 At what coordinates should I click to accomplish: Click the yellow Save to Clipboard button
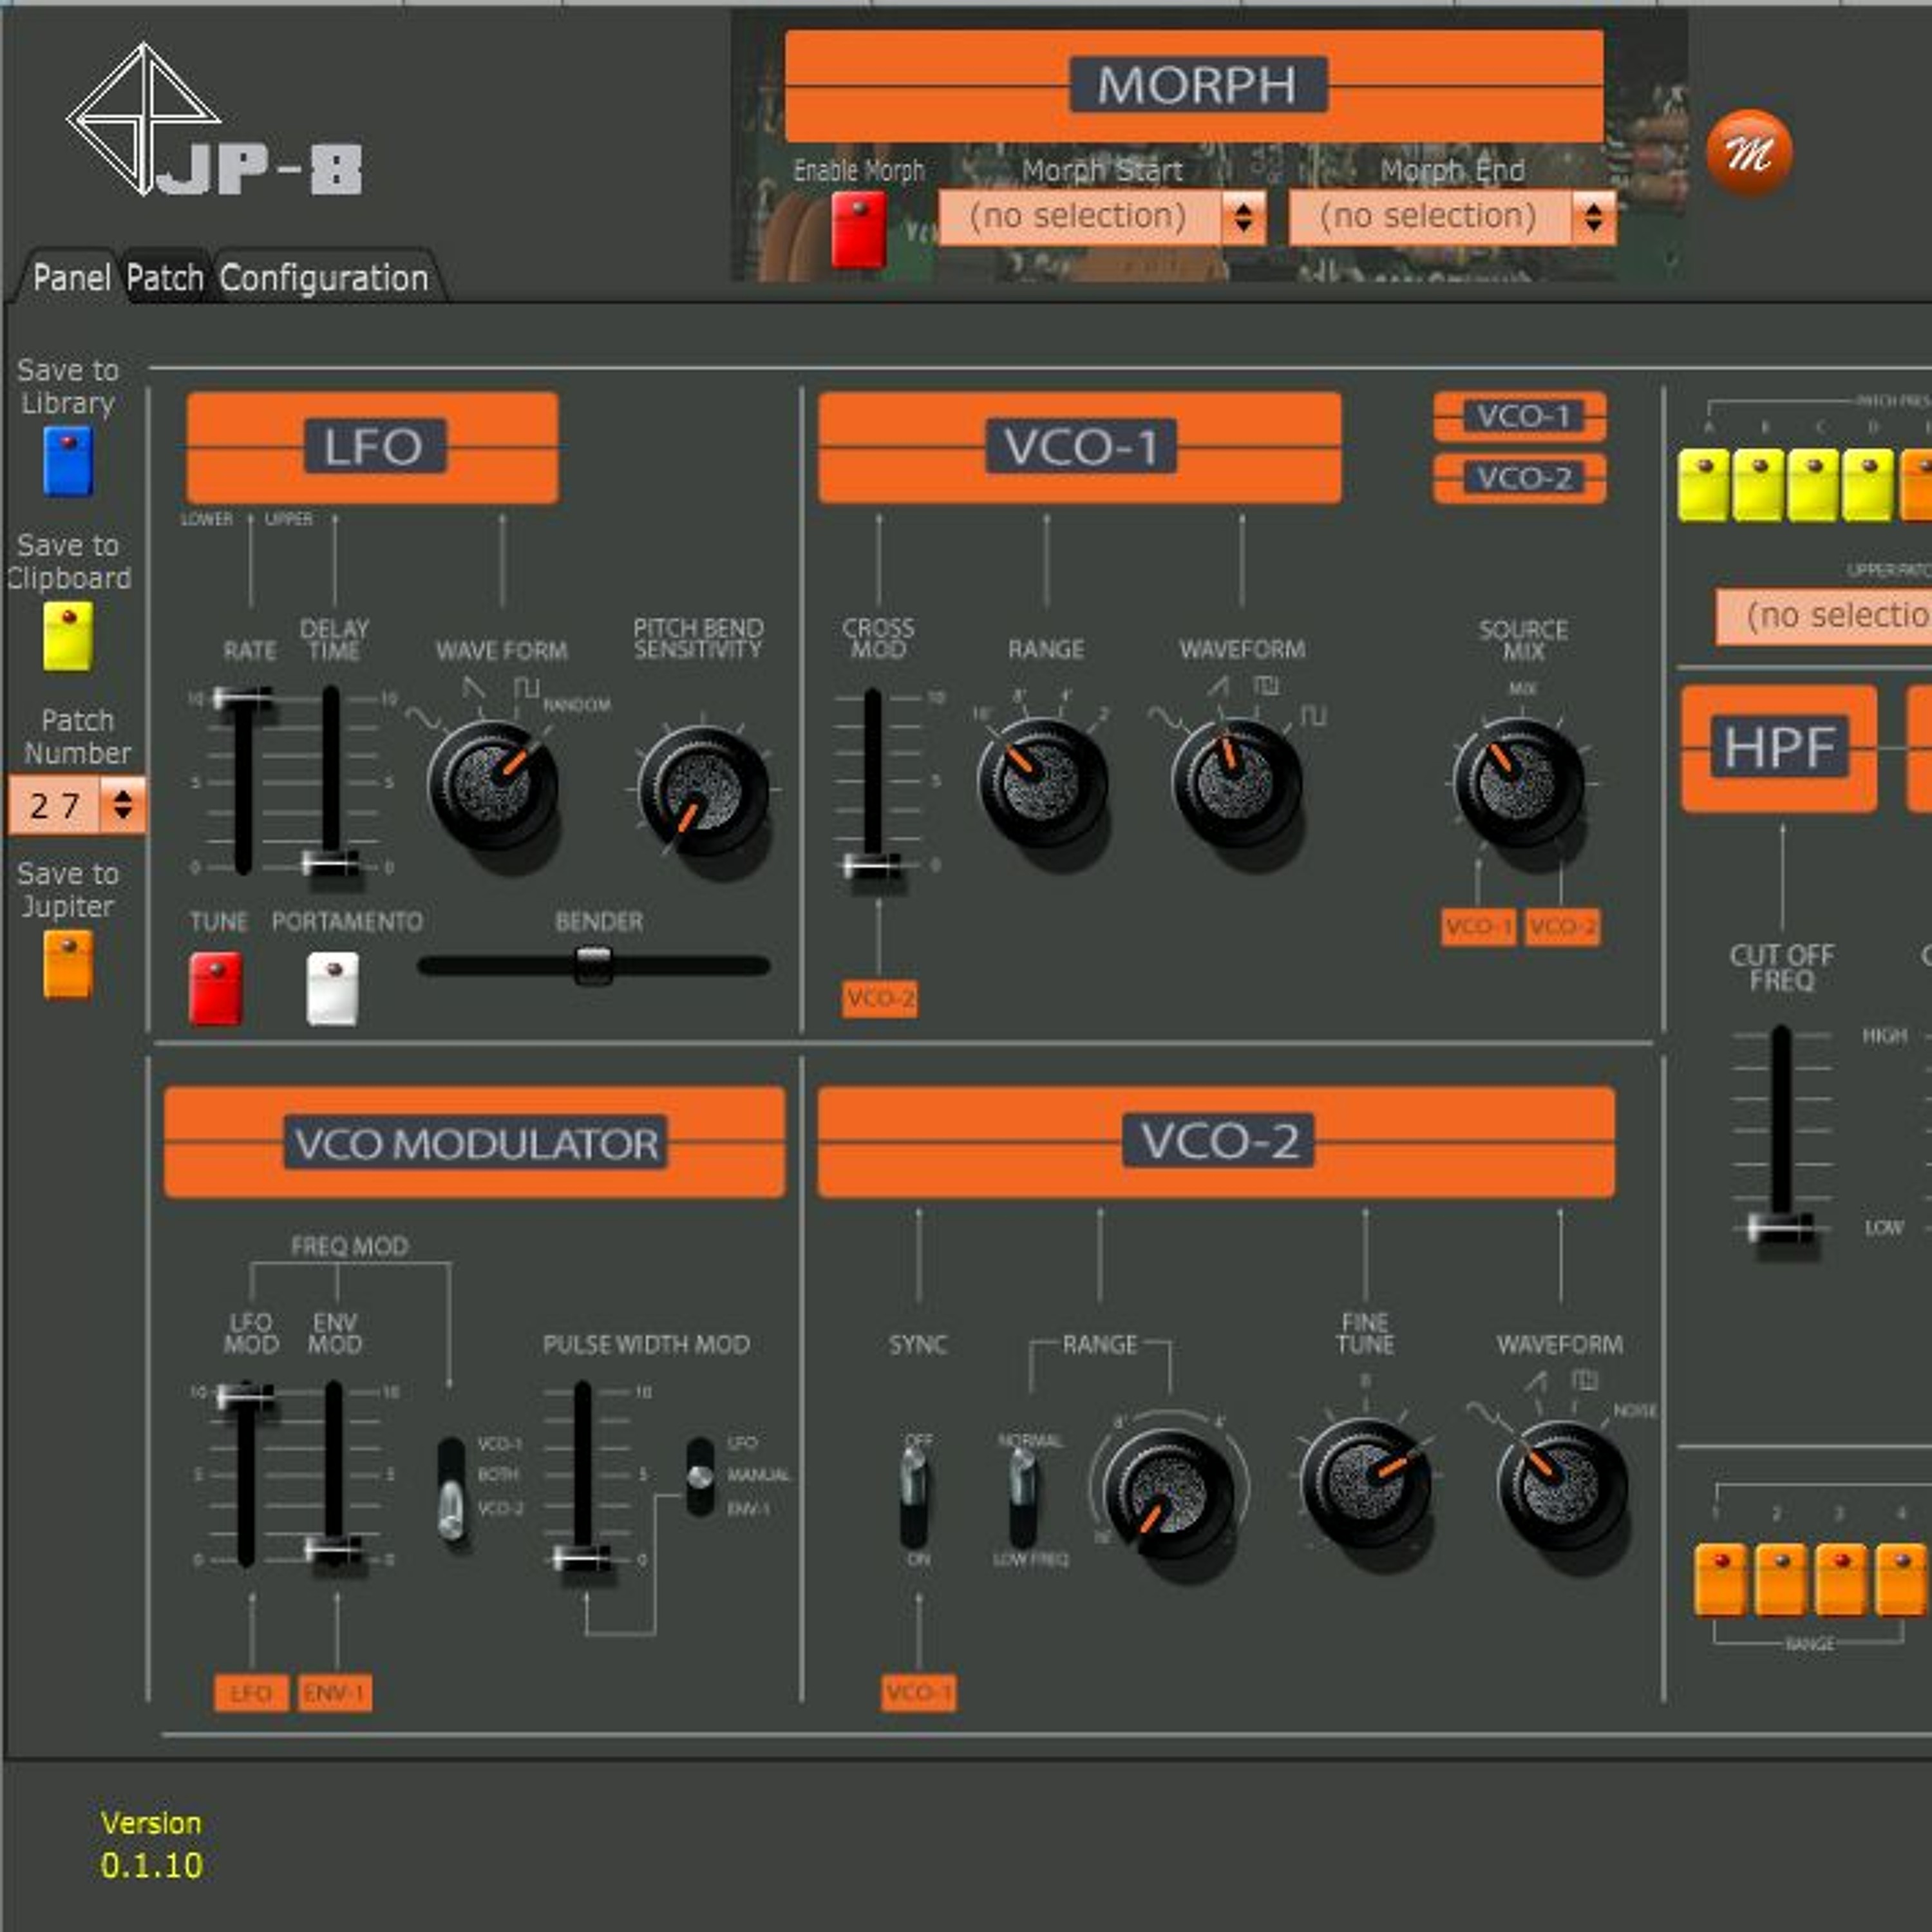tap(68, 636)
